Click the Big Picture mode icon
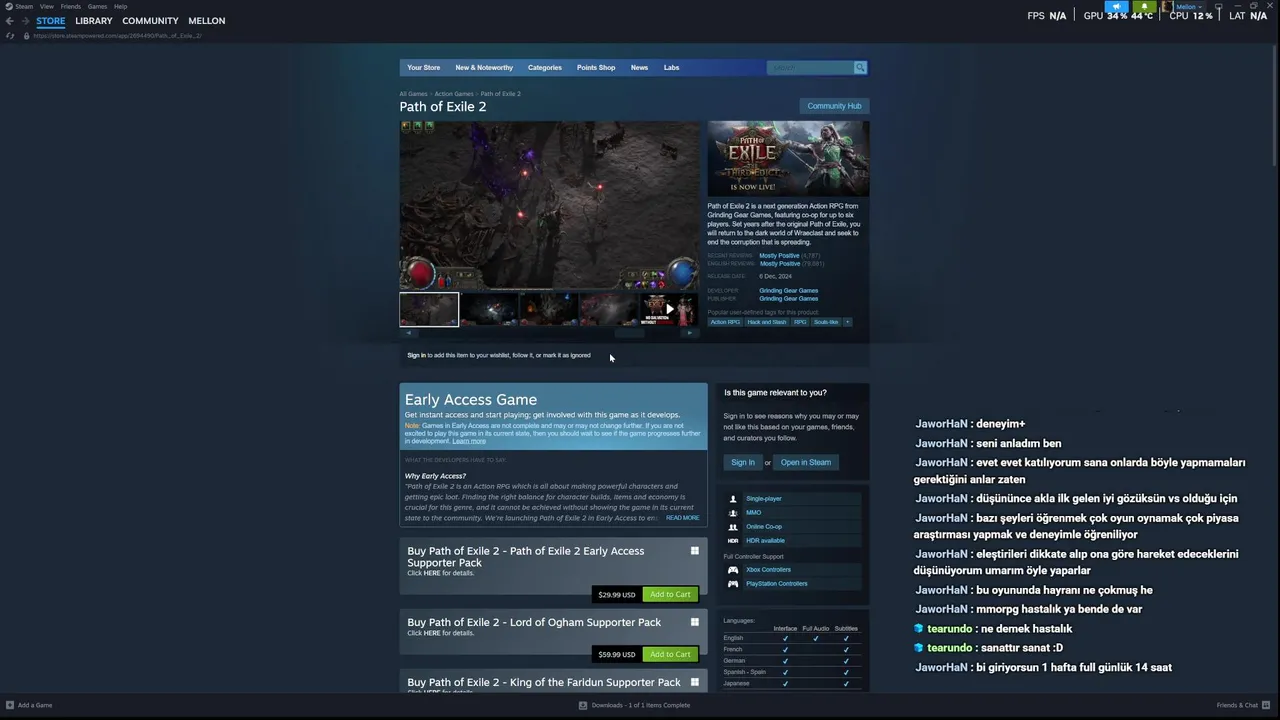 click(1219, 7)
